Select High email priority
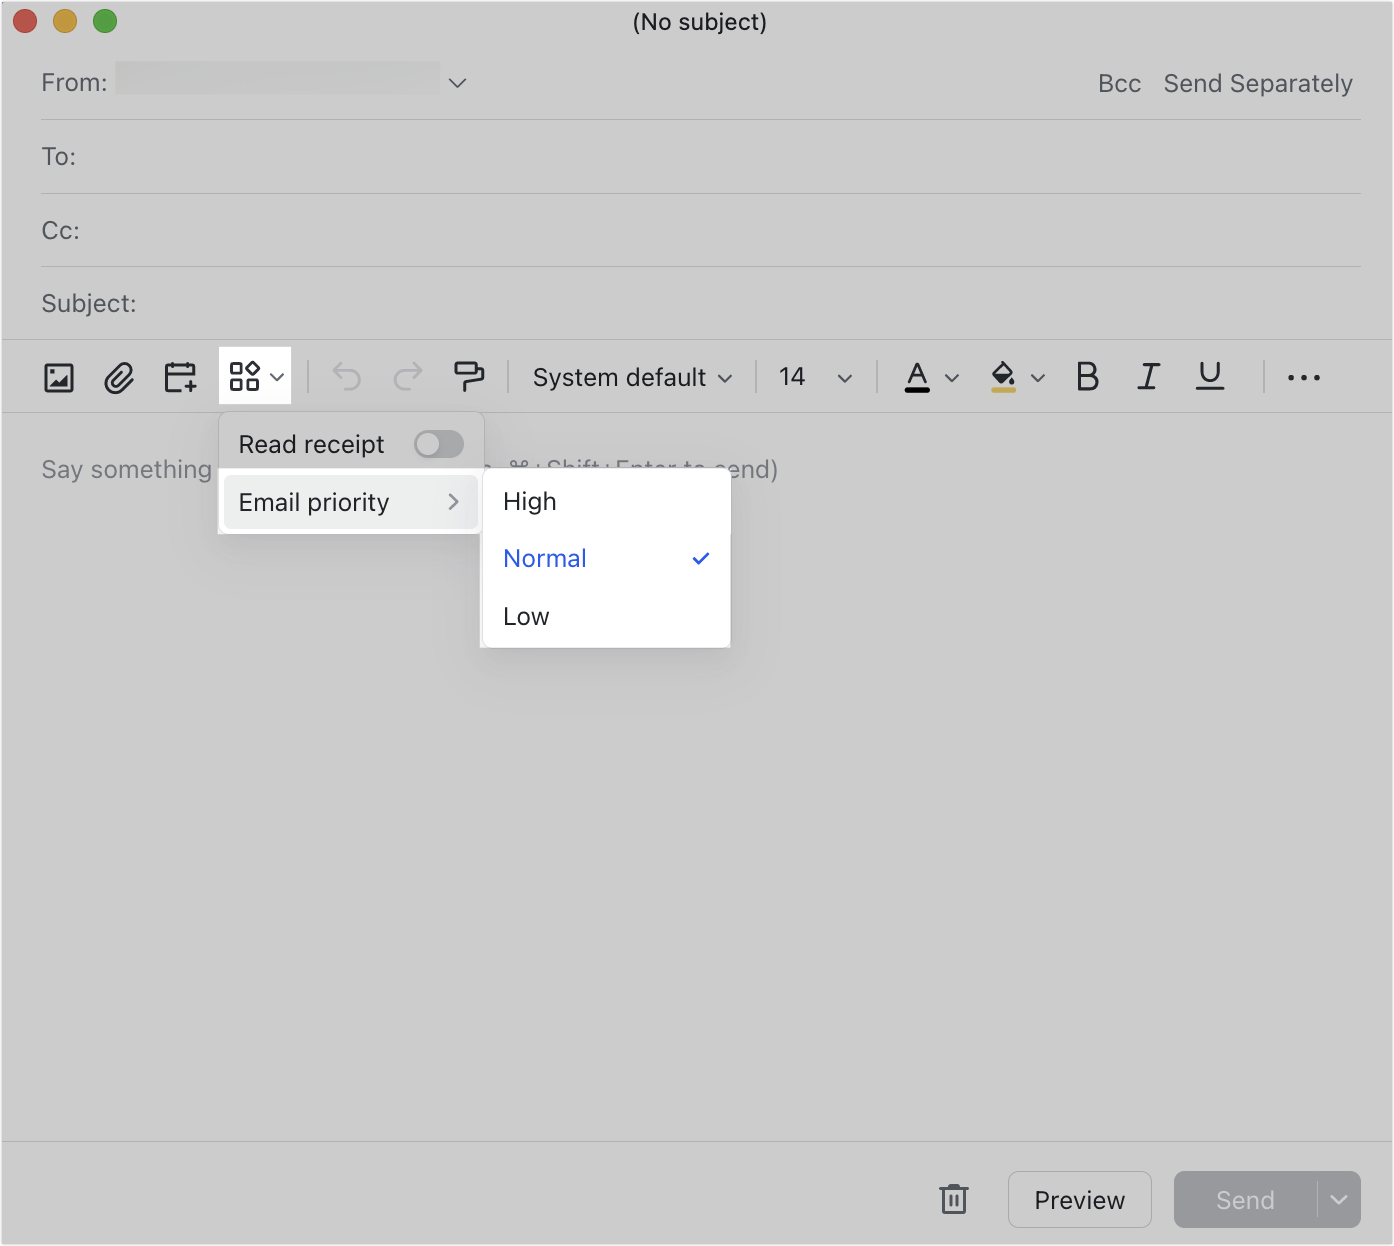This screenshot has width=1394, height=1246. (x=529, y=501)
